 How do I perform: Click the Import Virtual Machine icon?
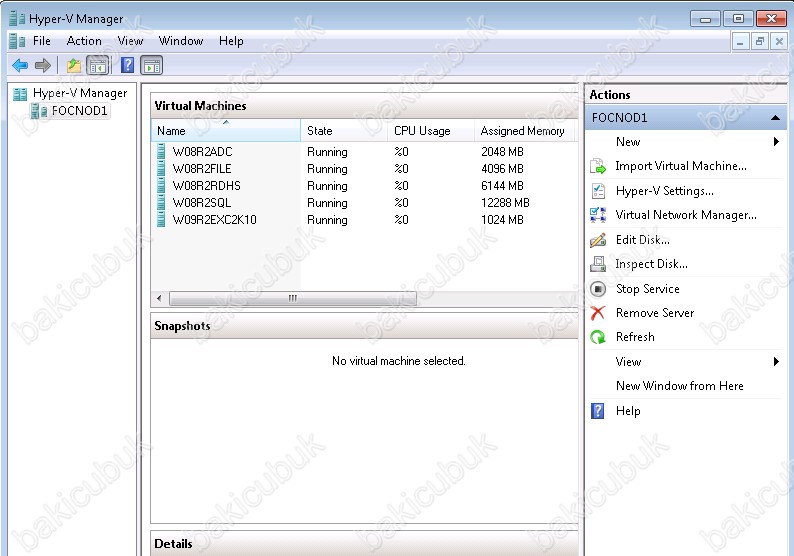pos(598,166)
